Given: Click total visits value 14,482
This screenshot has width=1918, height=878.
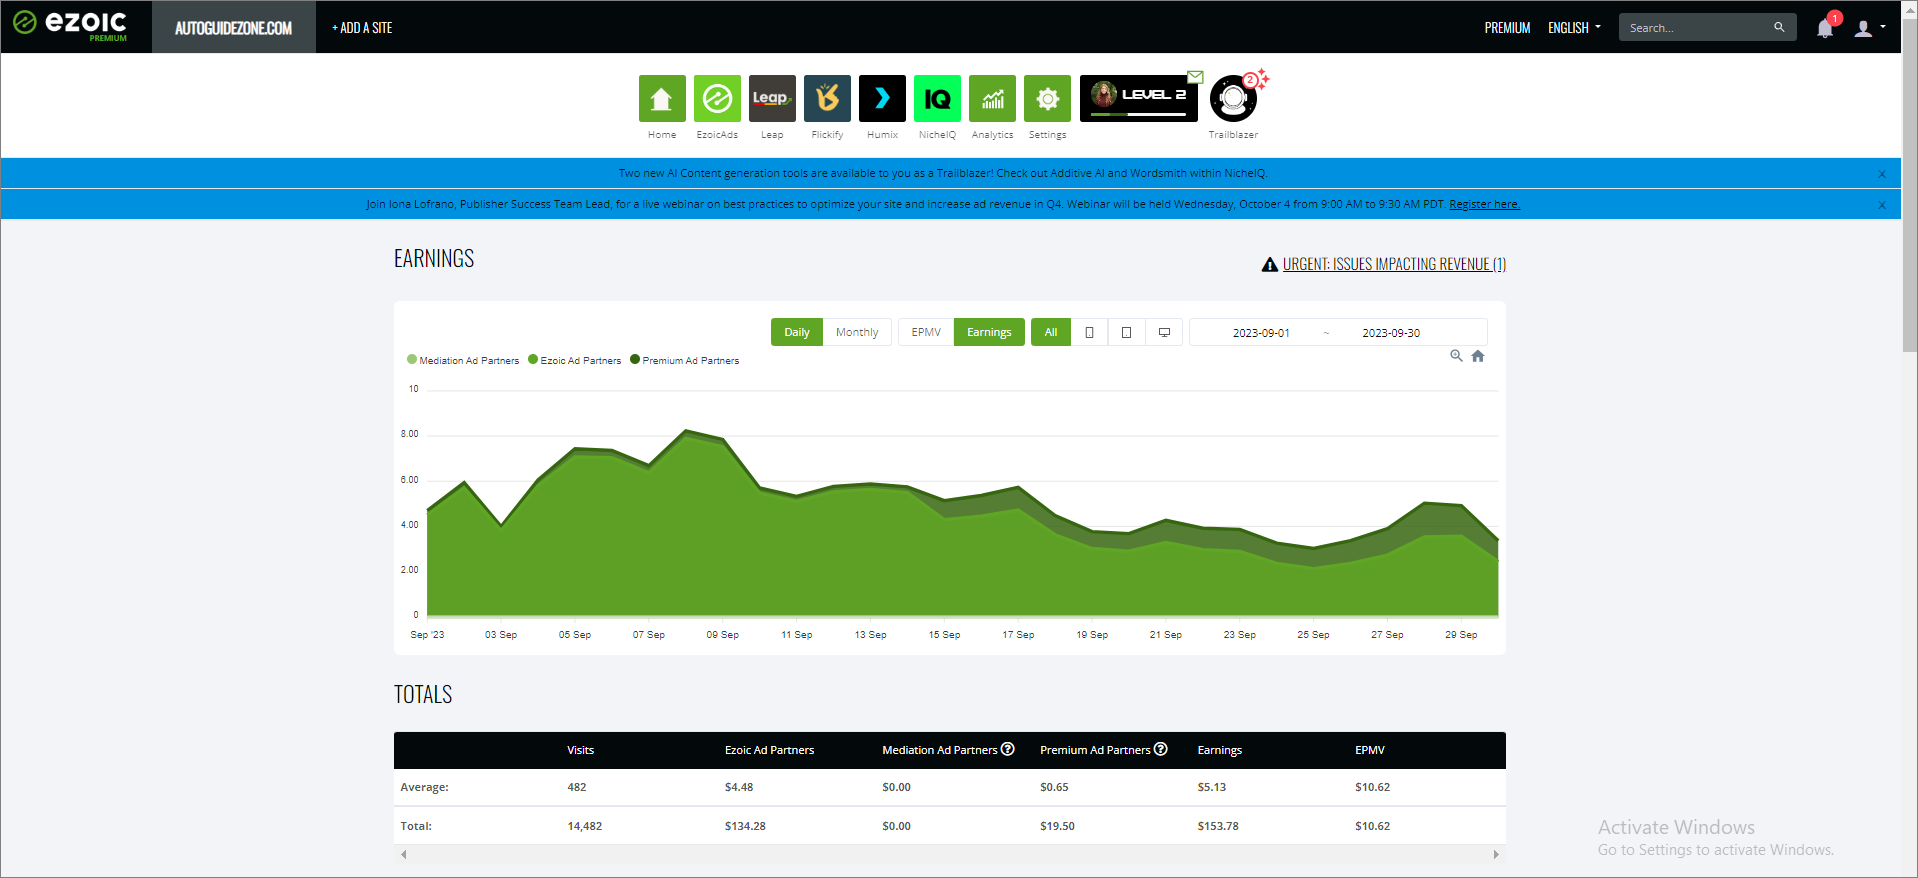Looking at the screenshot, I should [584, 826].
